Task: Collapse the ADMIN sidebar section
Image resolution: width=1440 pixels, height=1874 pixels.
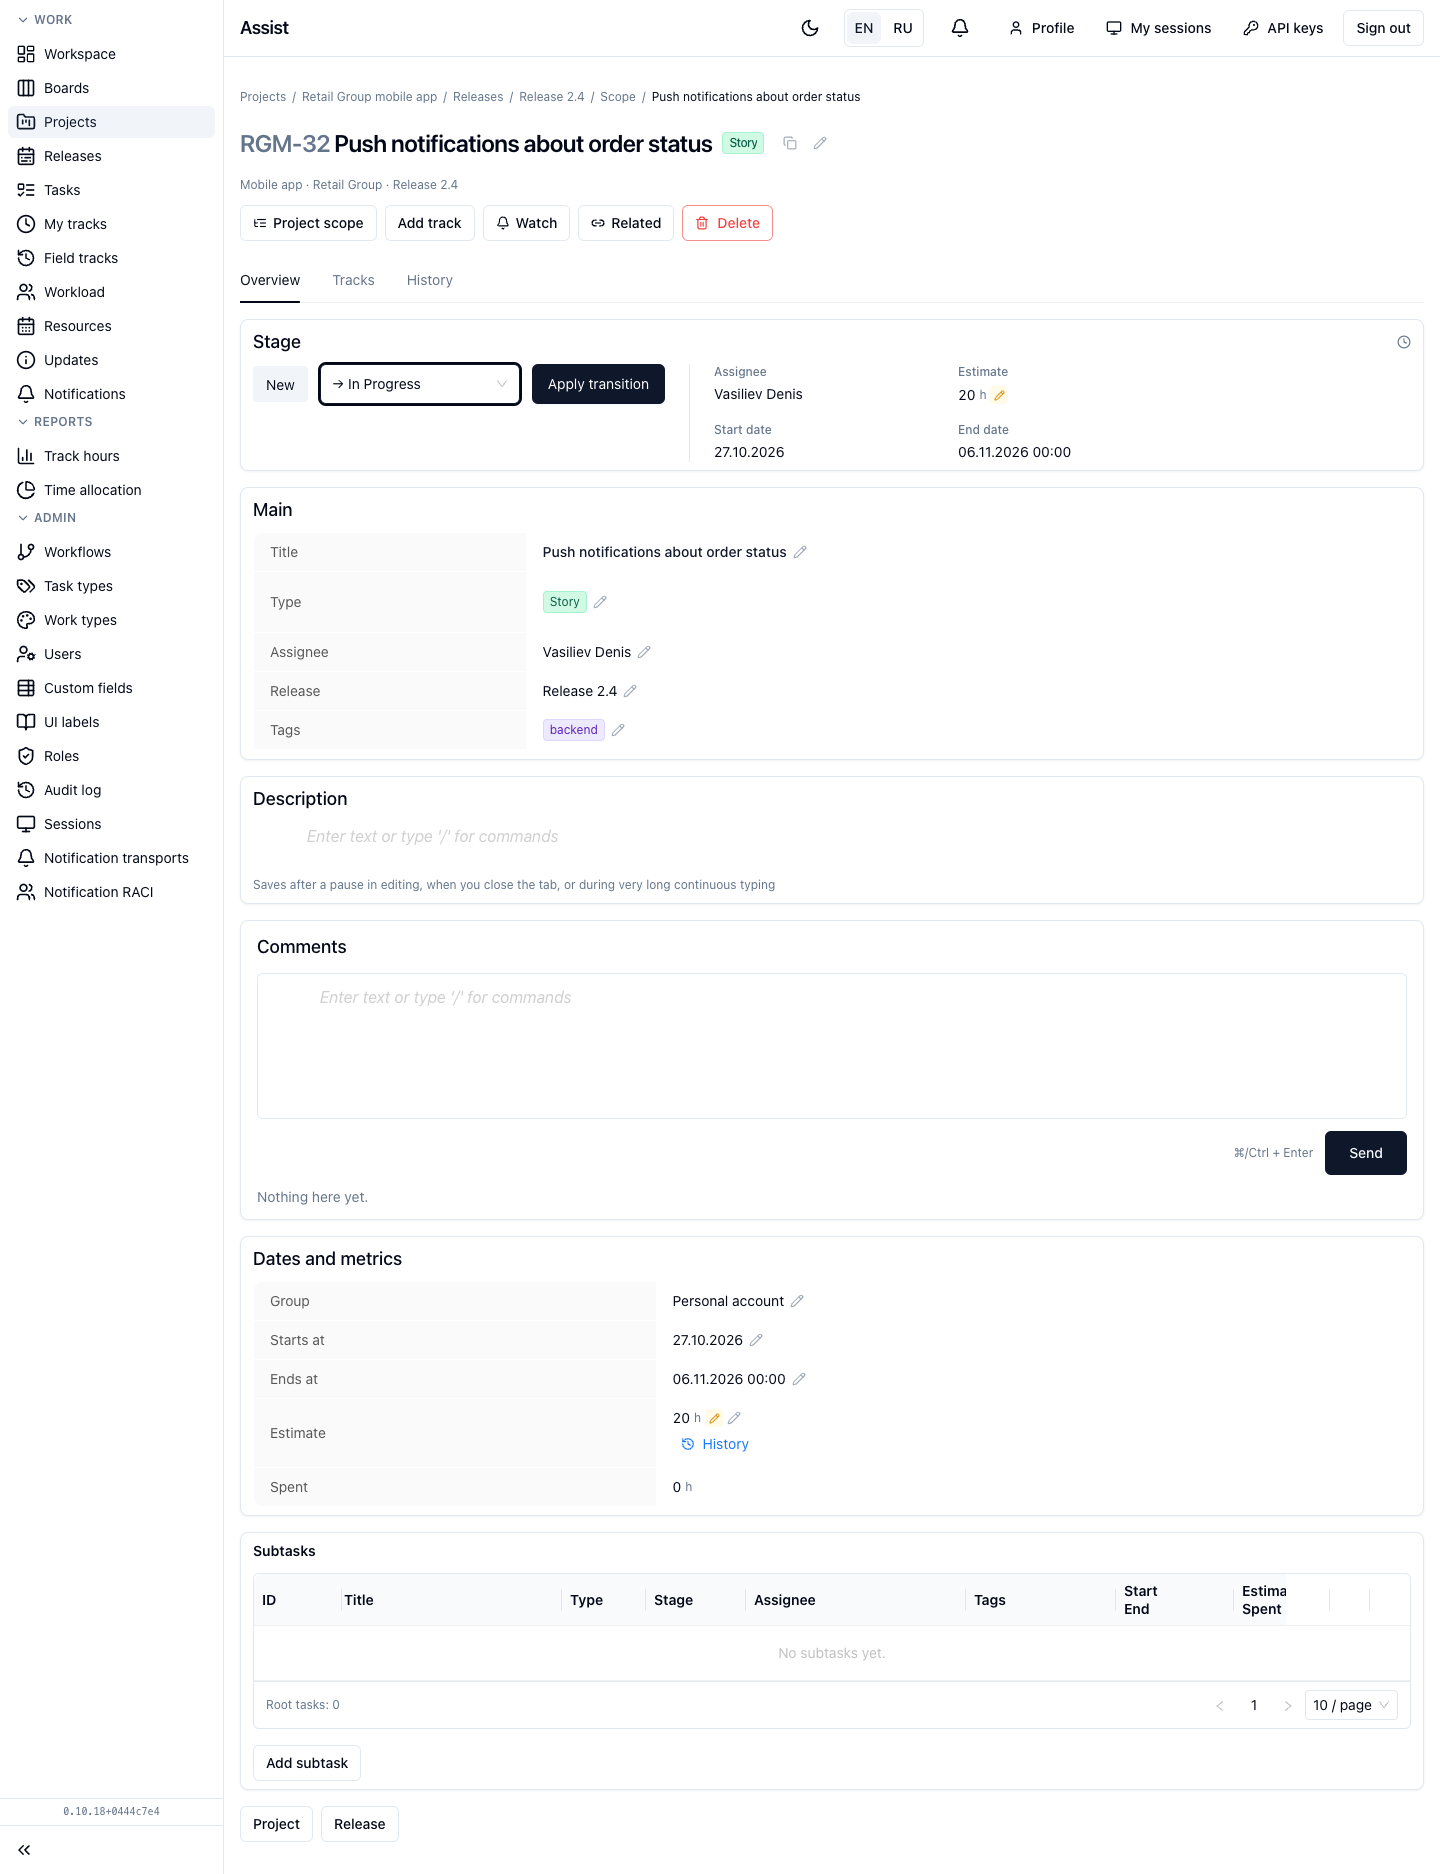Action: click(x=47, y=518)
